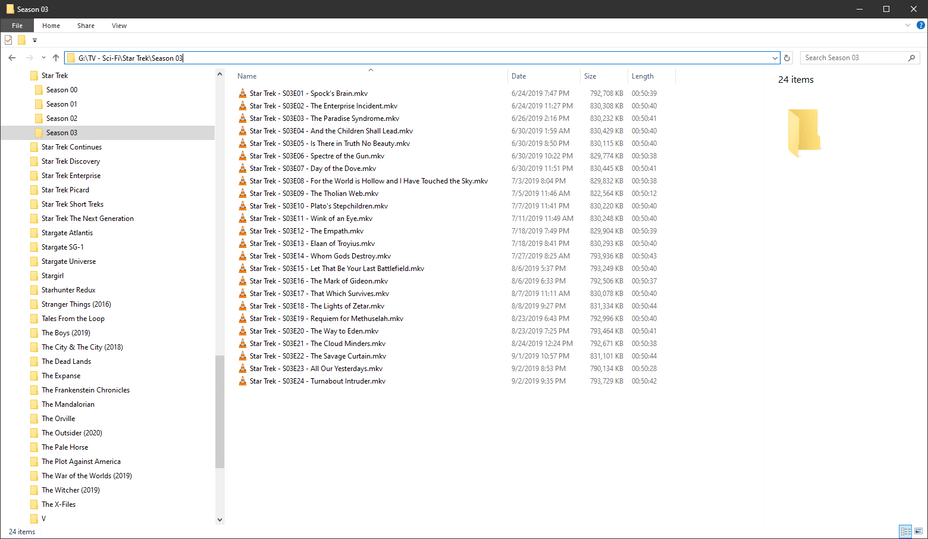Click the search magnifier icon
This screenshot has width=928, height=539.
pos(911,58)
